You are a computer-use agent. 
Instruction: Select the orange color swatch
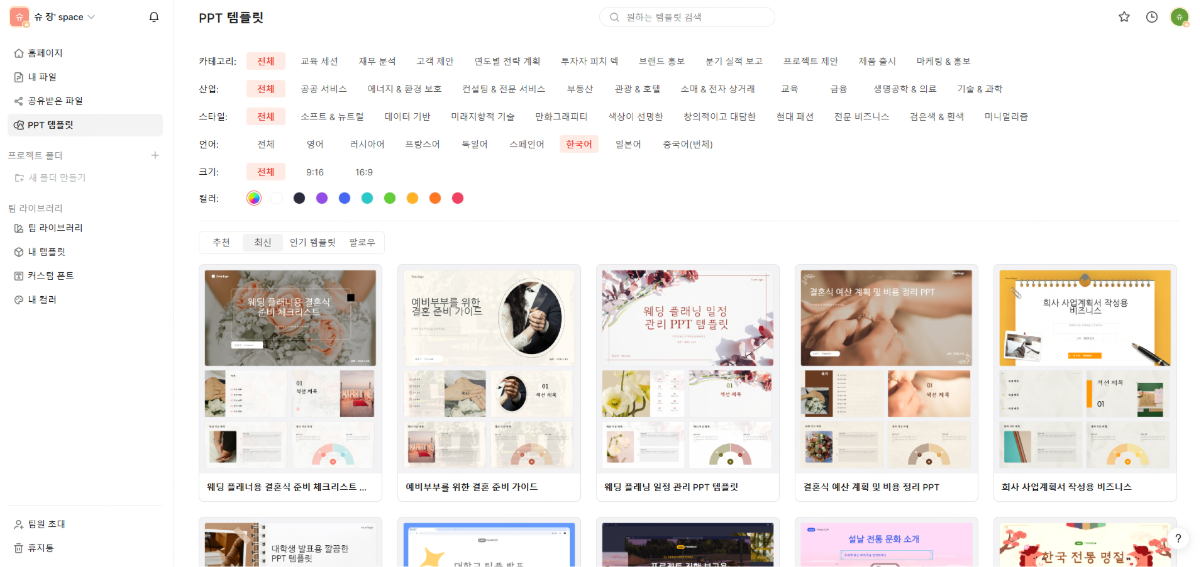(435, 198)
